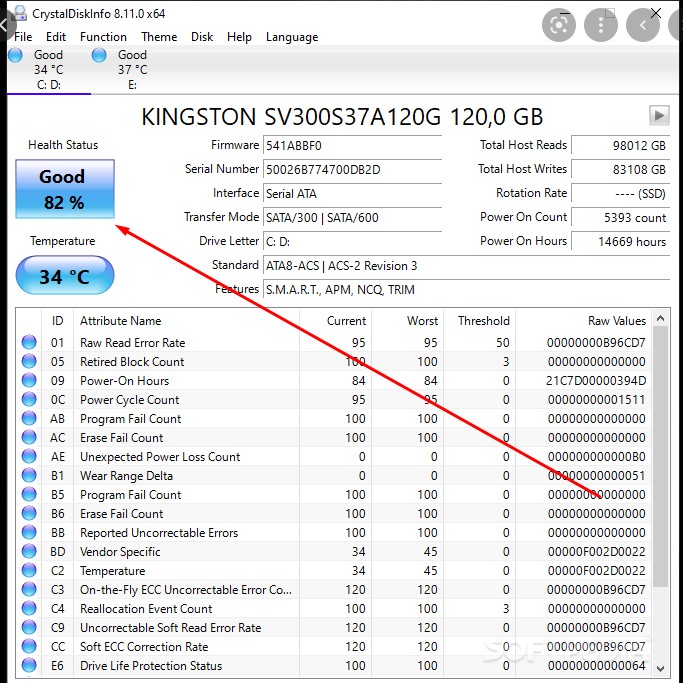
Task: Click Rotation Rate value ---- (SSD)
Action: [x=620, y=193]
